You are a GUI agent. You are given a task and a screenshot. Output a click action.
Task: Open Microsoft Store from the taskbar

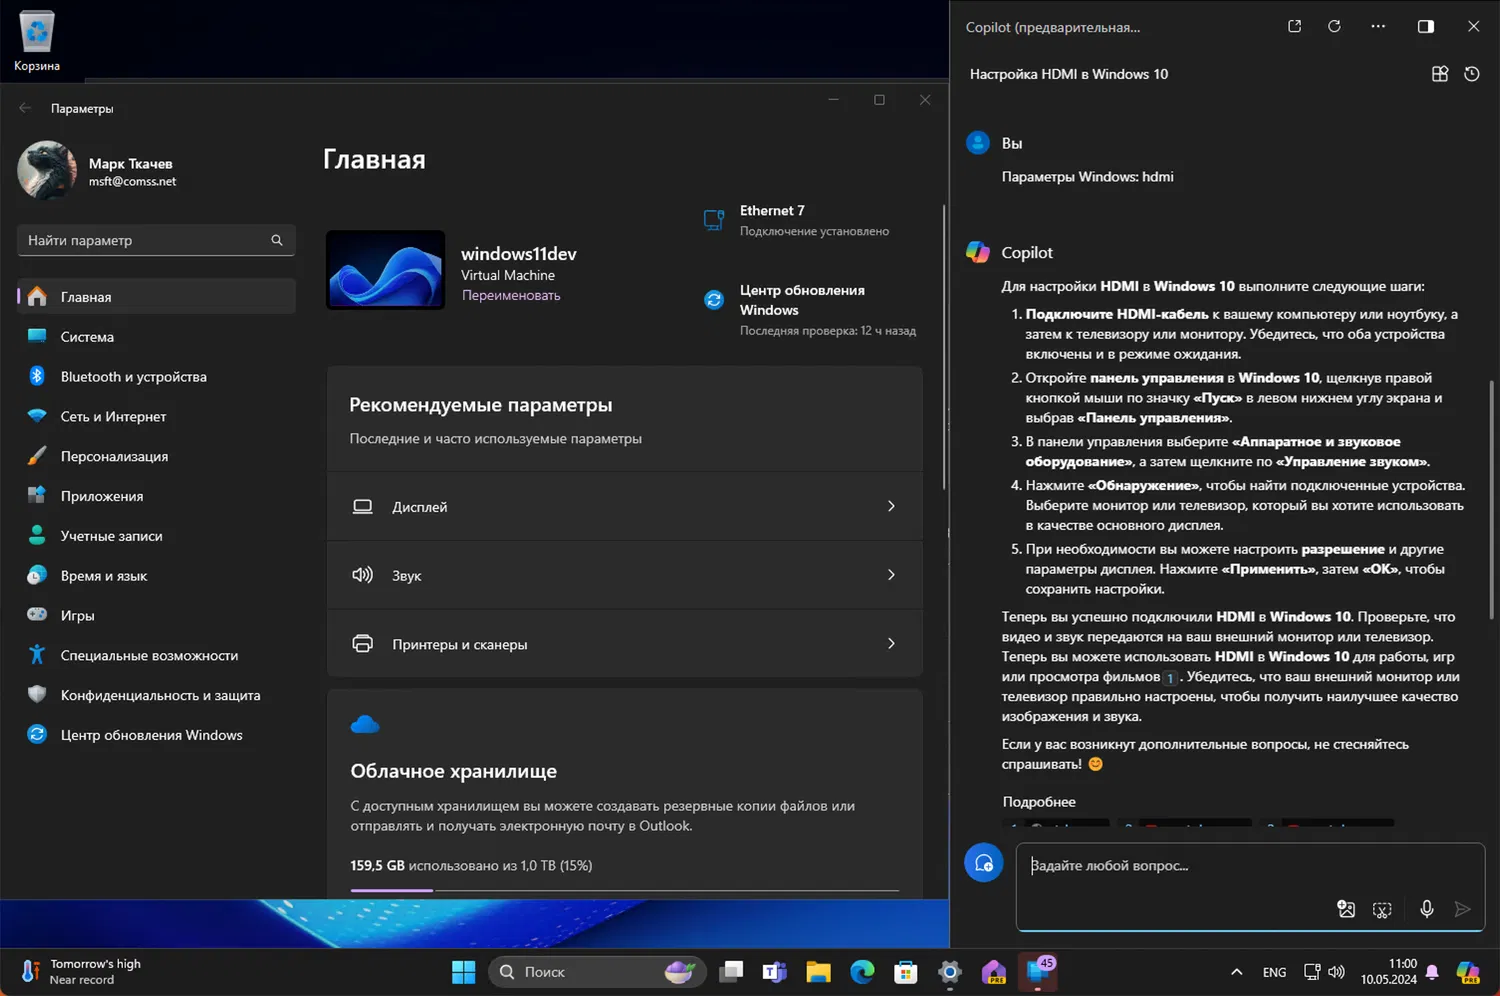coord(906,972)
